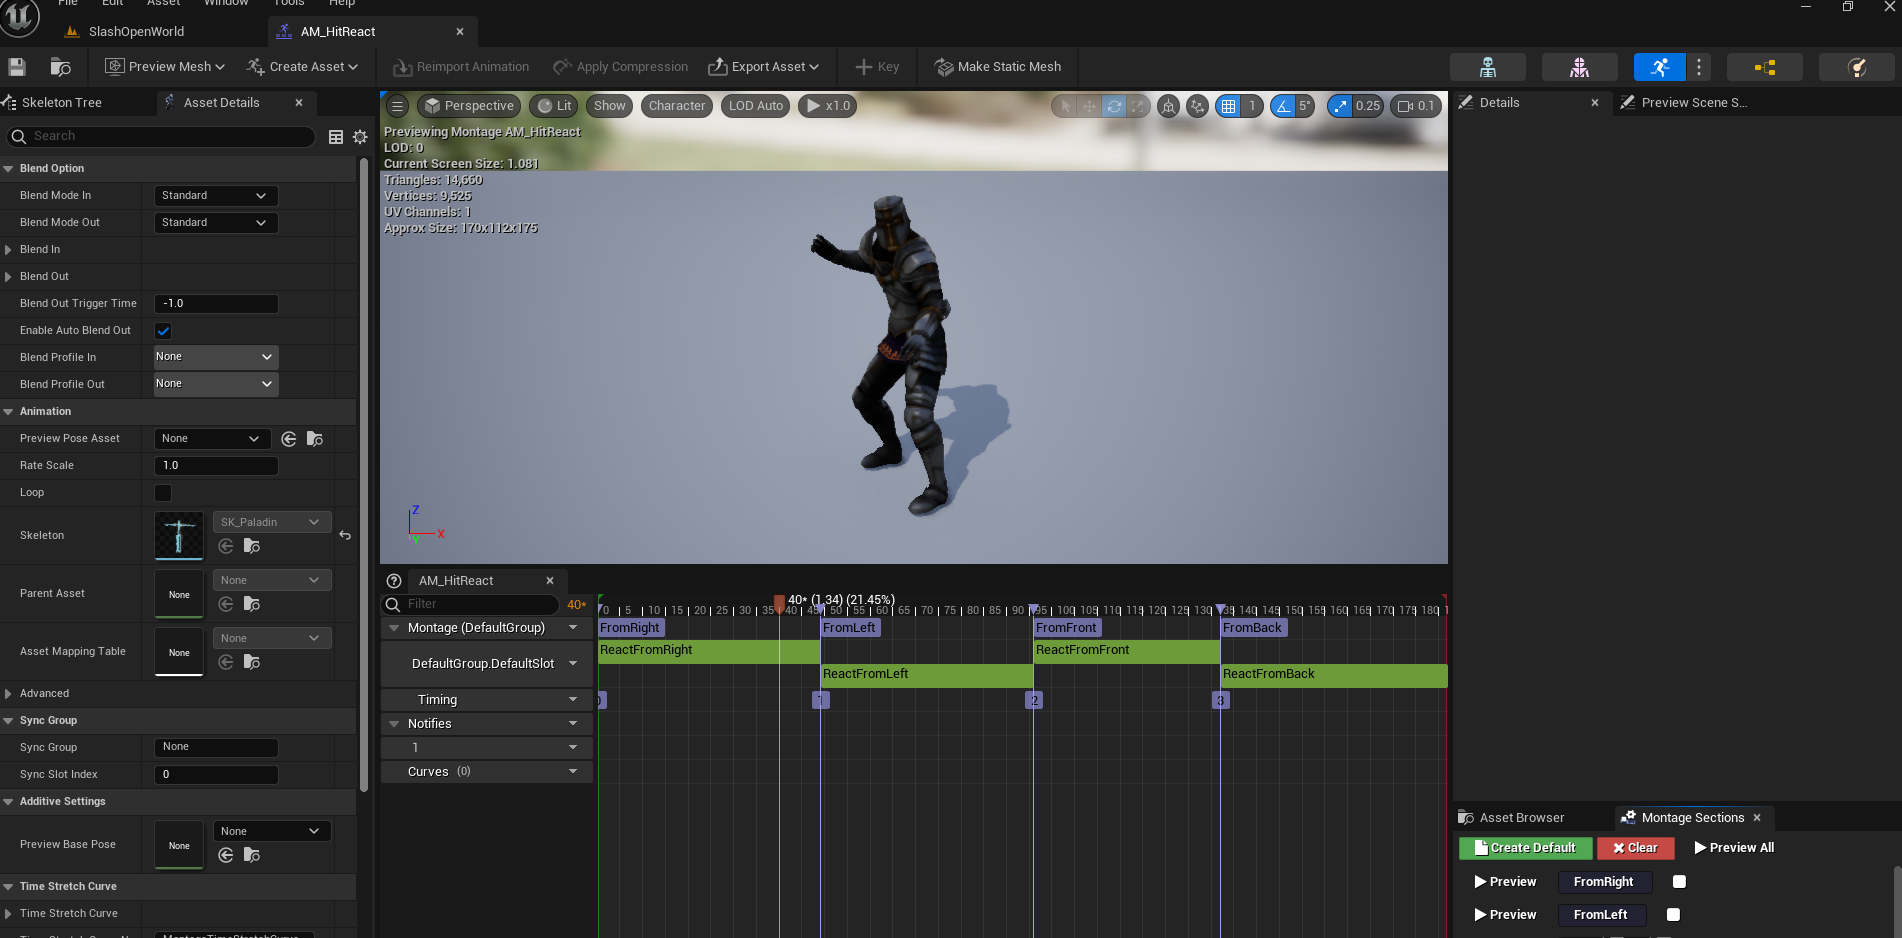Click the Create Default button

click(x=1525, y=848)
